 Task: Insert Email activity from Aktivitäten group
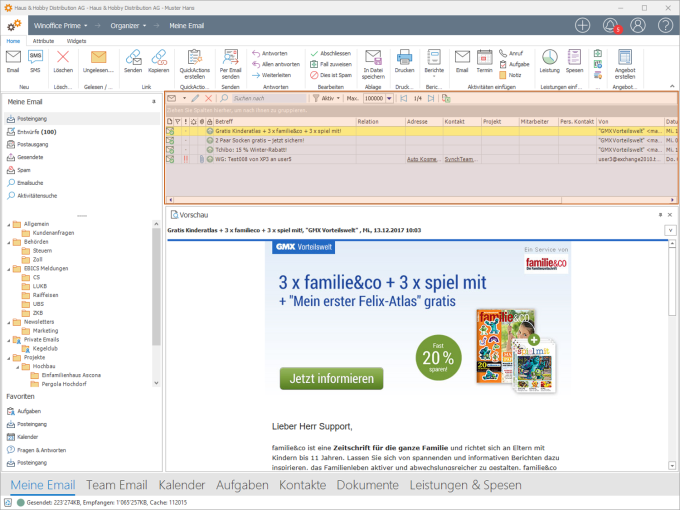click(462, 61)
